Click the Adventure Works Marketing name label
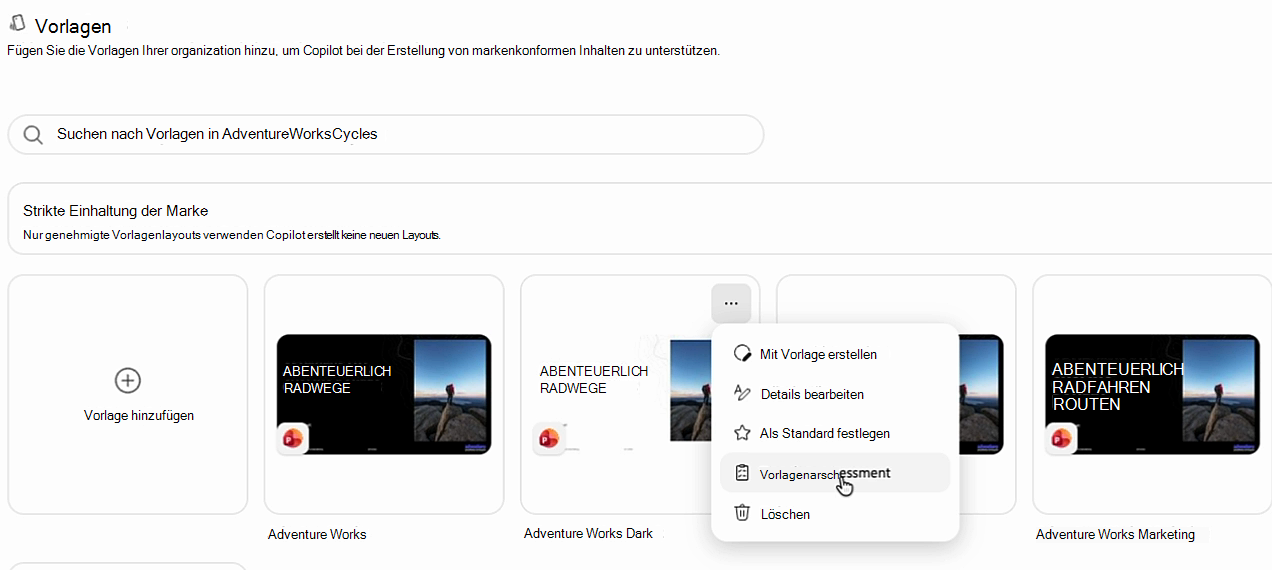 point(1115,534)
